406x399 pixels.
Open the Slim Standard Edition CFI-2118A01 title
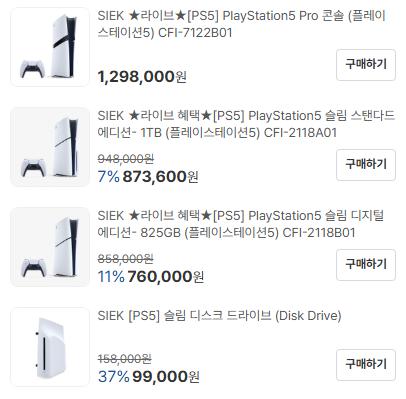(246, 124)
